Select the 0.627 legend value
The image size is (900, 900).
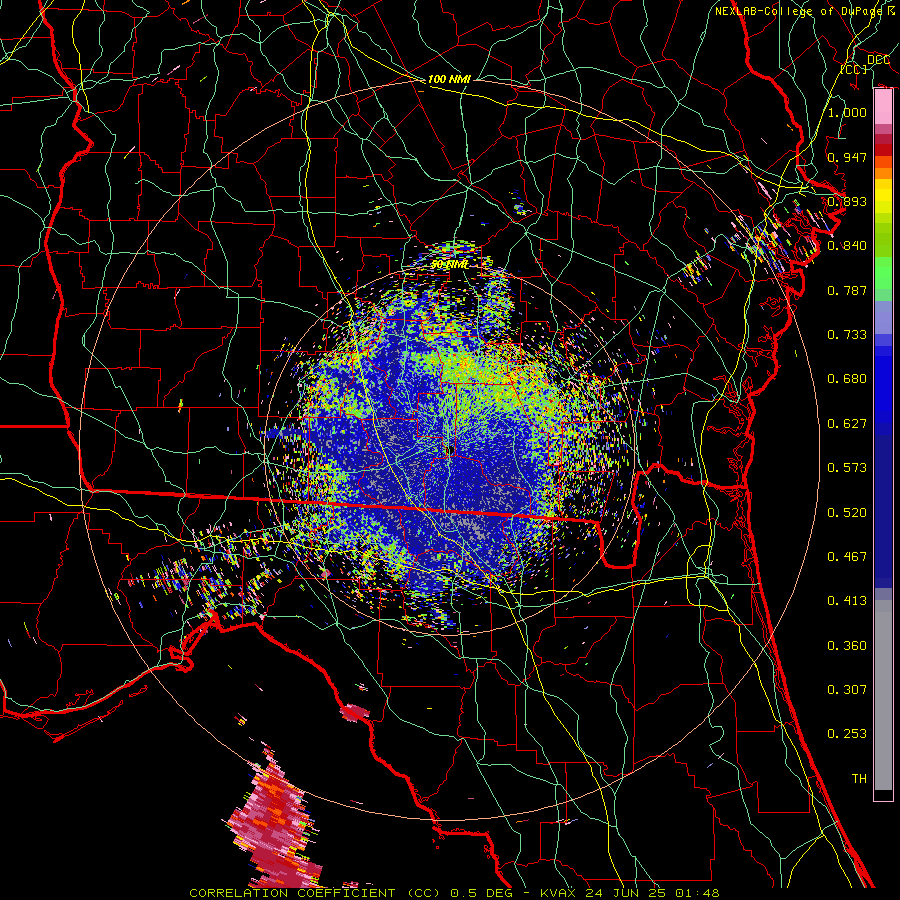coord(847,423)
